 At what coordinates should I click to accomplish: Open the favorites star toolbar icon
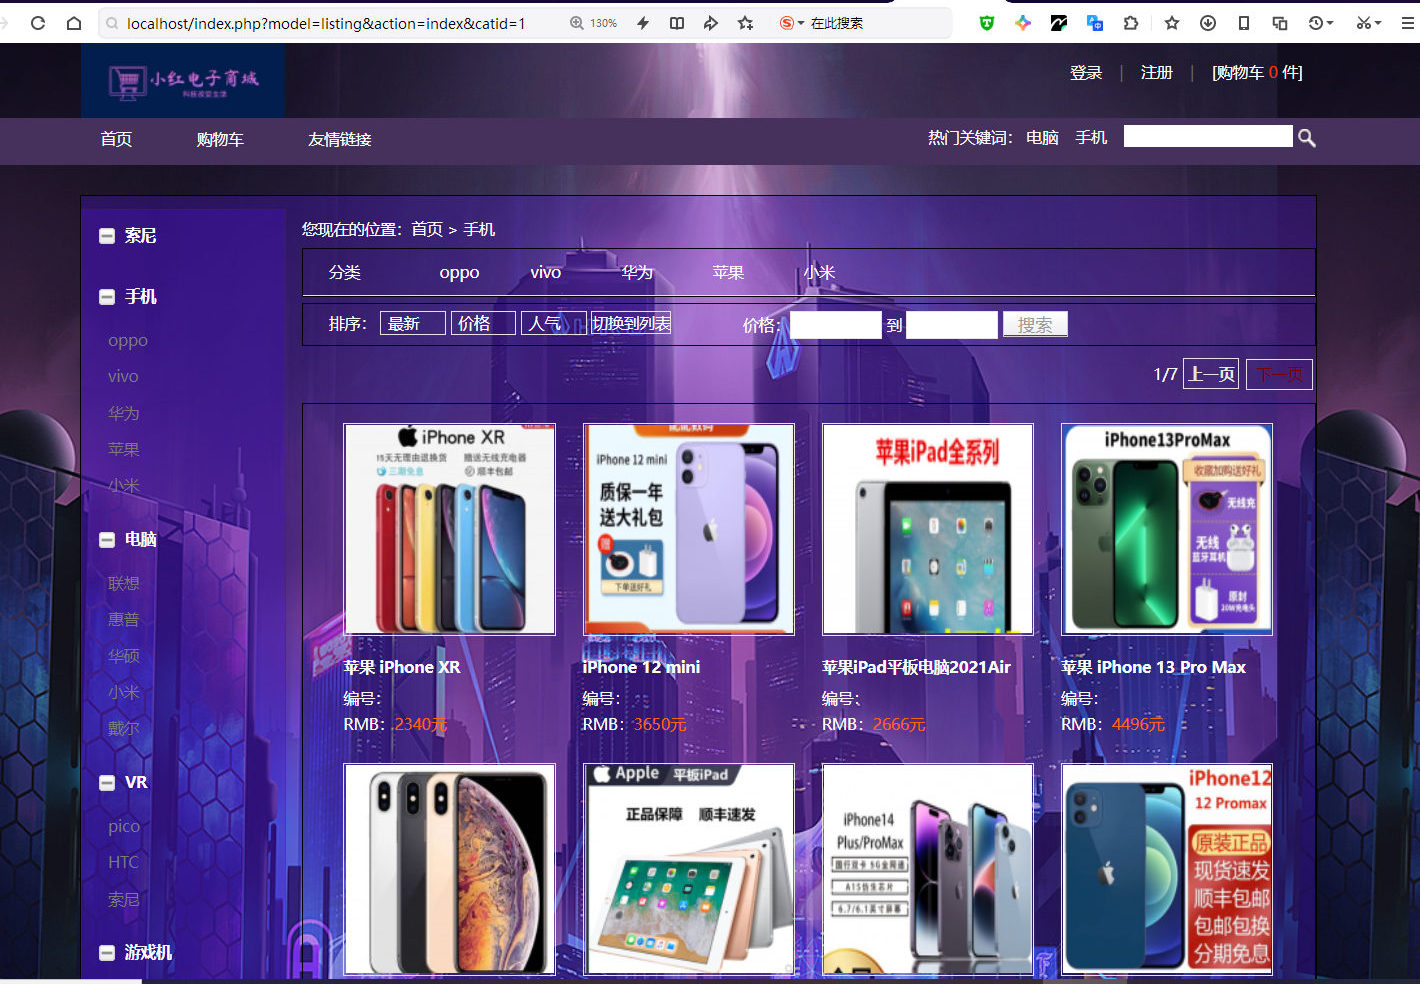[1172, 23]
